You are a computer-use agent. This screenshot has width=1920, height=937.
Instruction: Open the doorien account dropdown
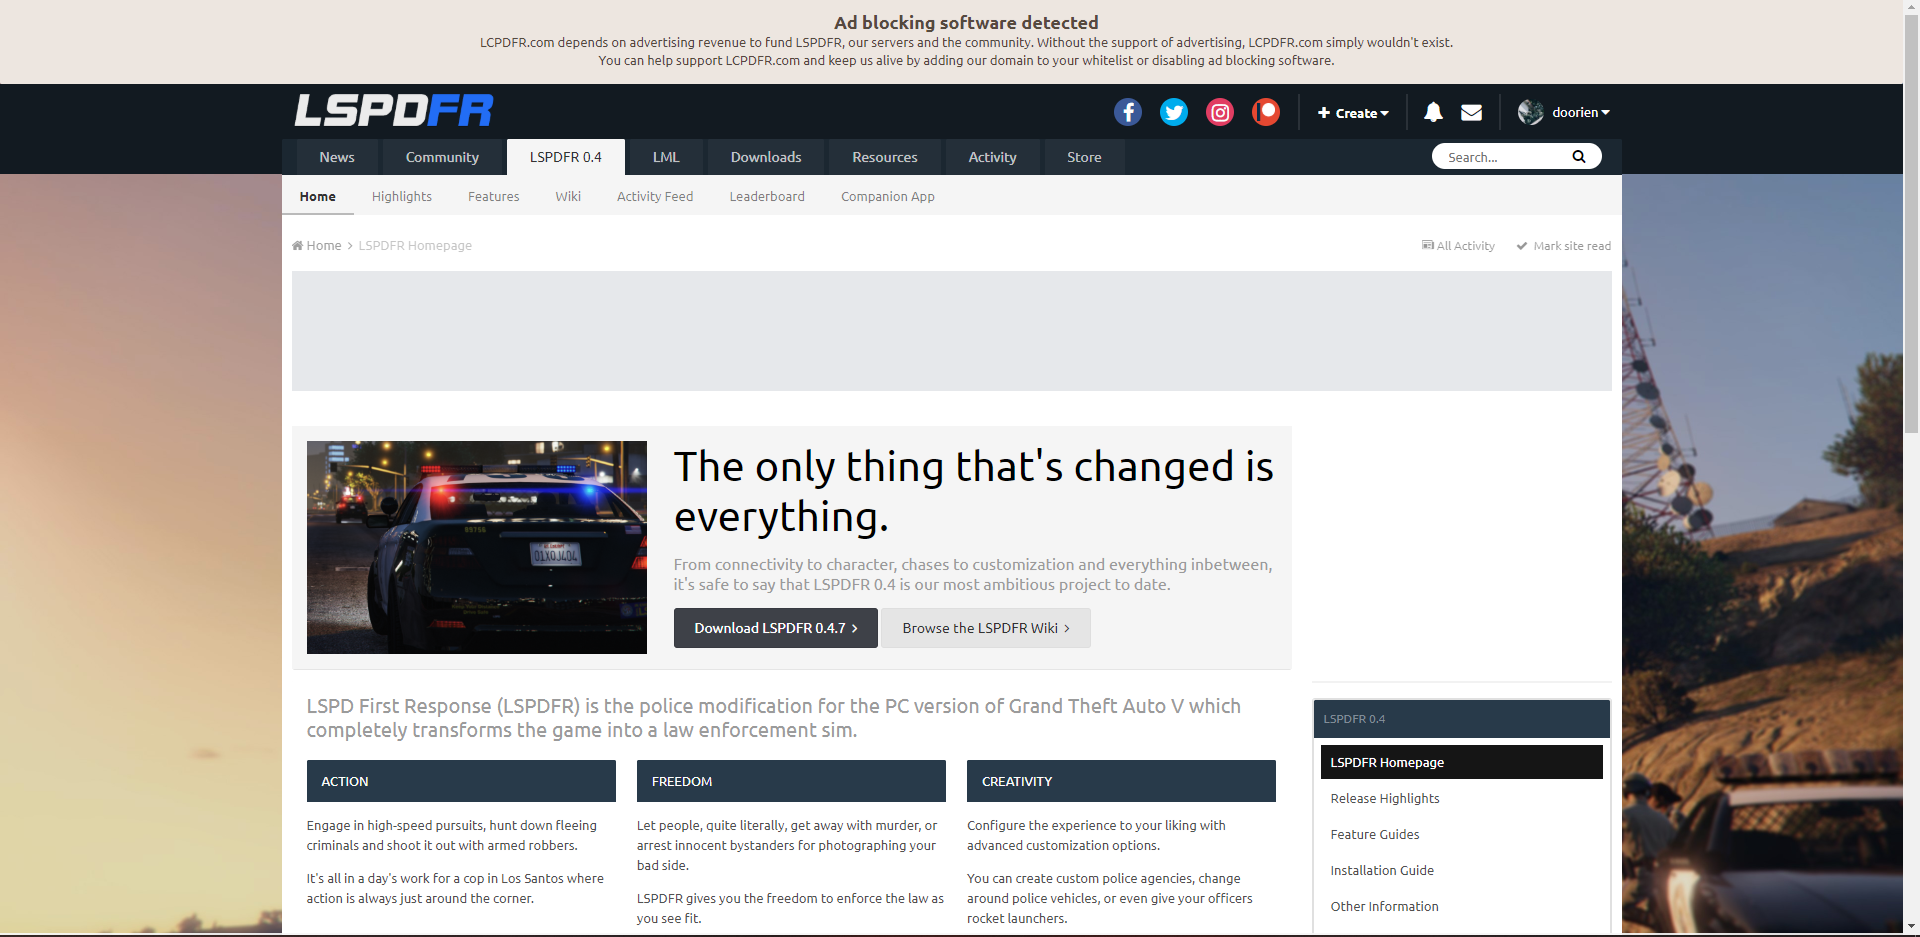(1580, 112)
